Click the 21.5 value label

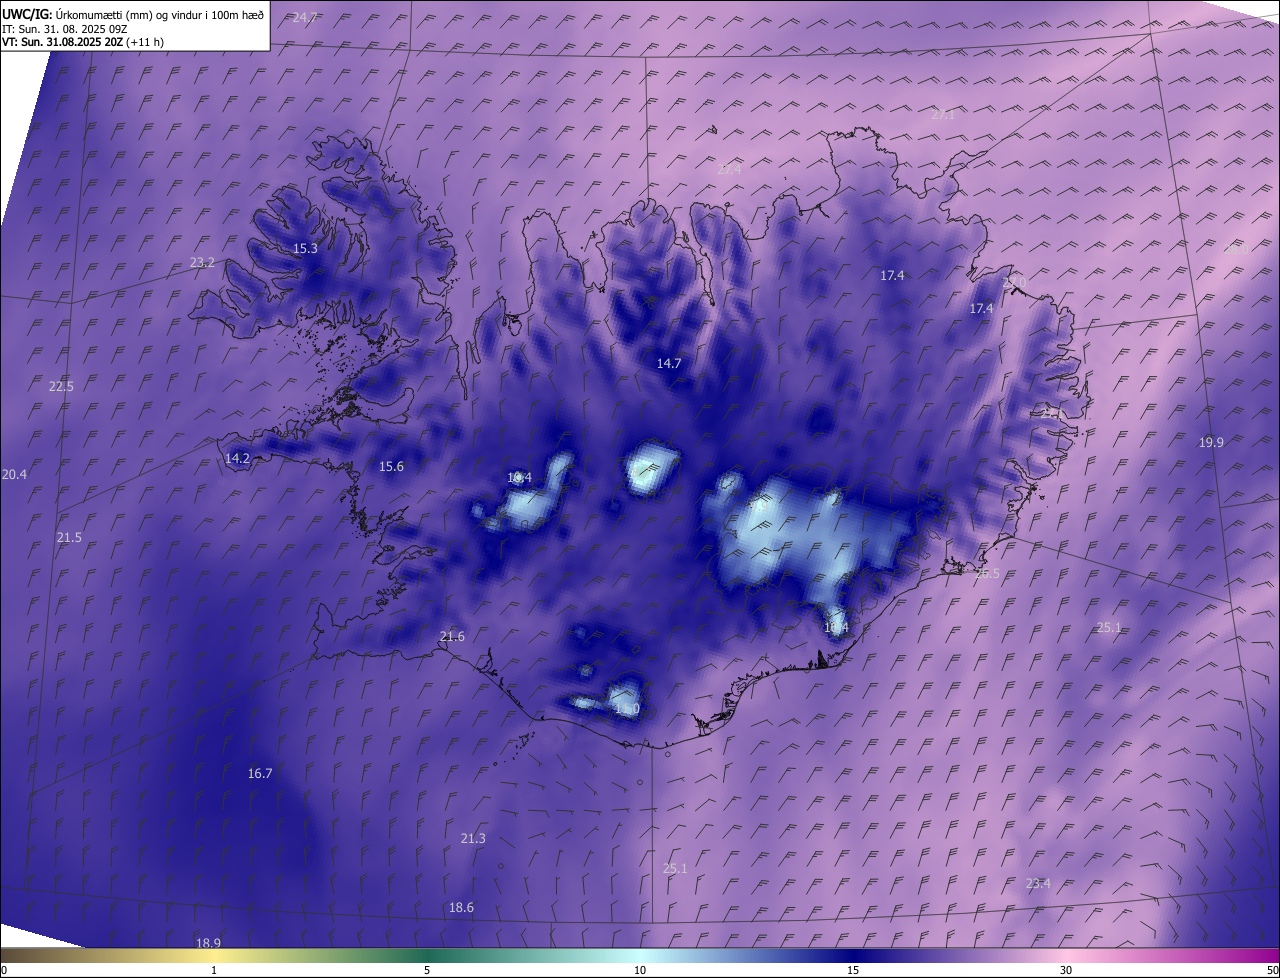(69, 537)
